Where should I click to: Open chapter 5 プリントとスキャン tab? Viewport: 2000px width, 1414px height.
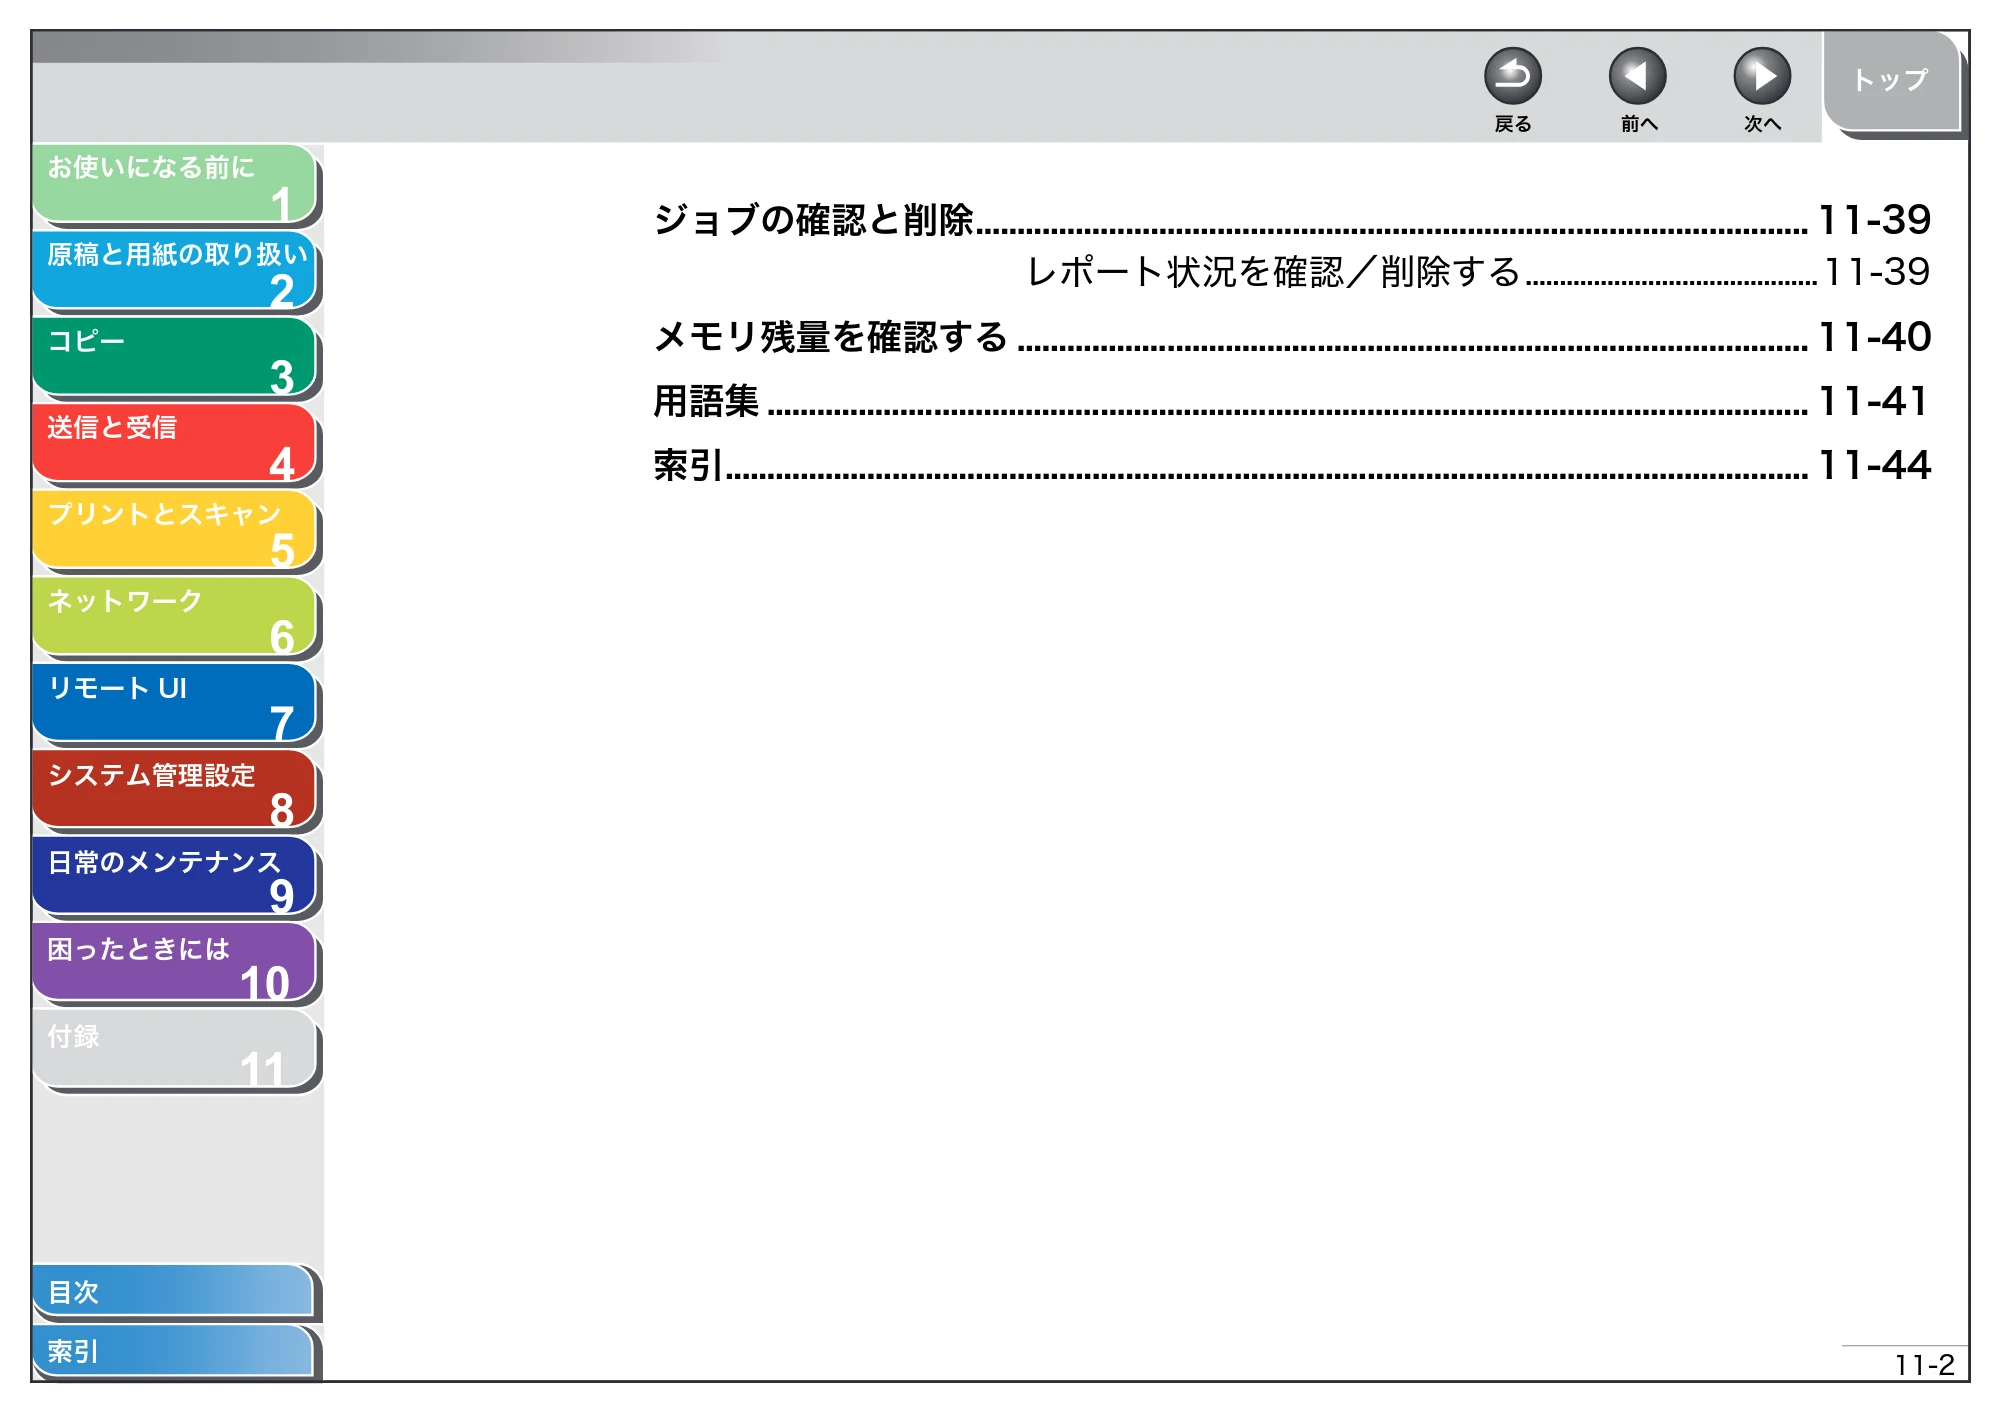click(175, 531)
